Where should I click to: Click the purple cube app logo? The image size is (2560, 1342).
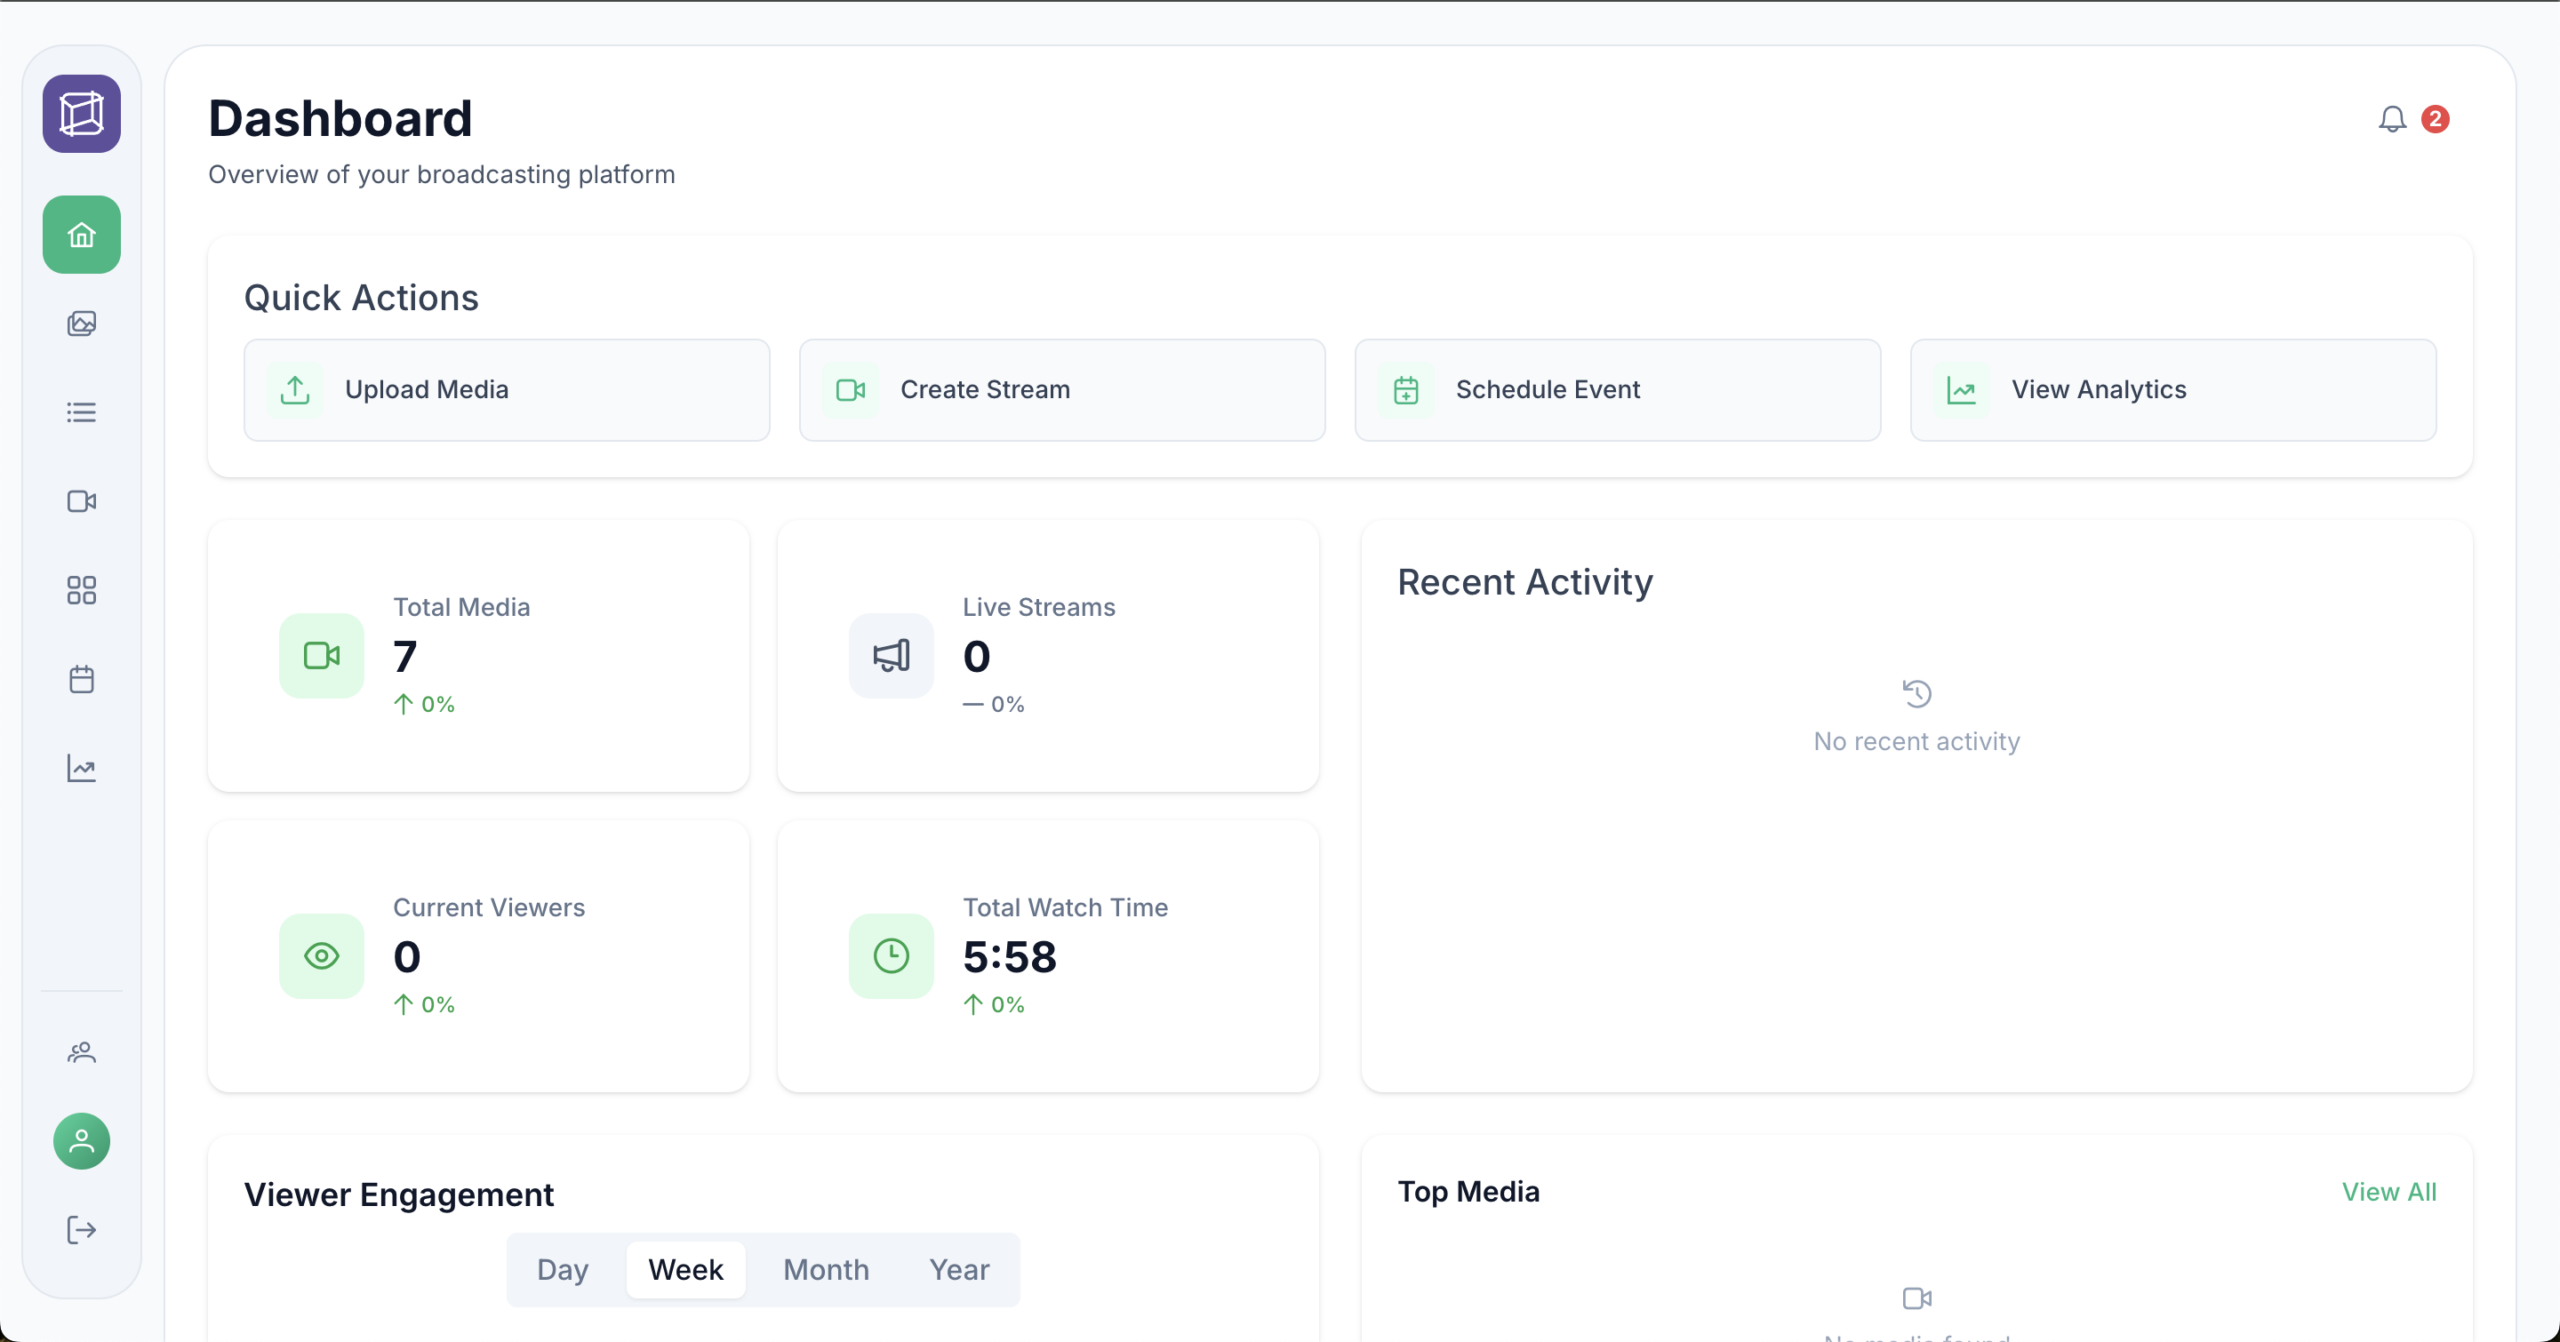82,114
